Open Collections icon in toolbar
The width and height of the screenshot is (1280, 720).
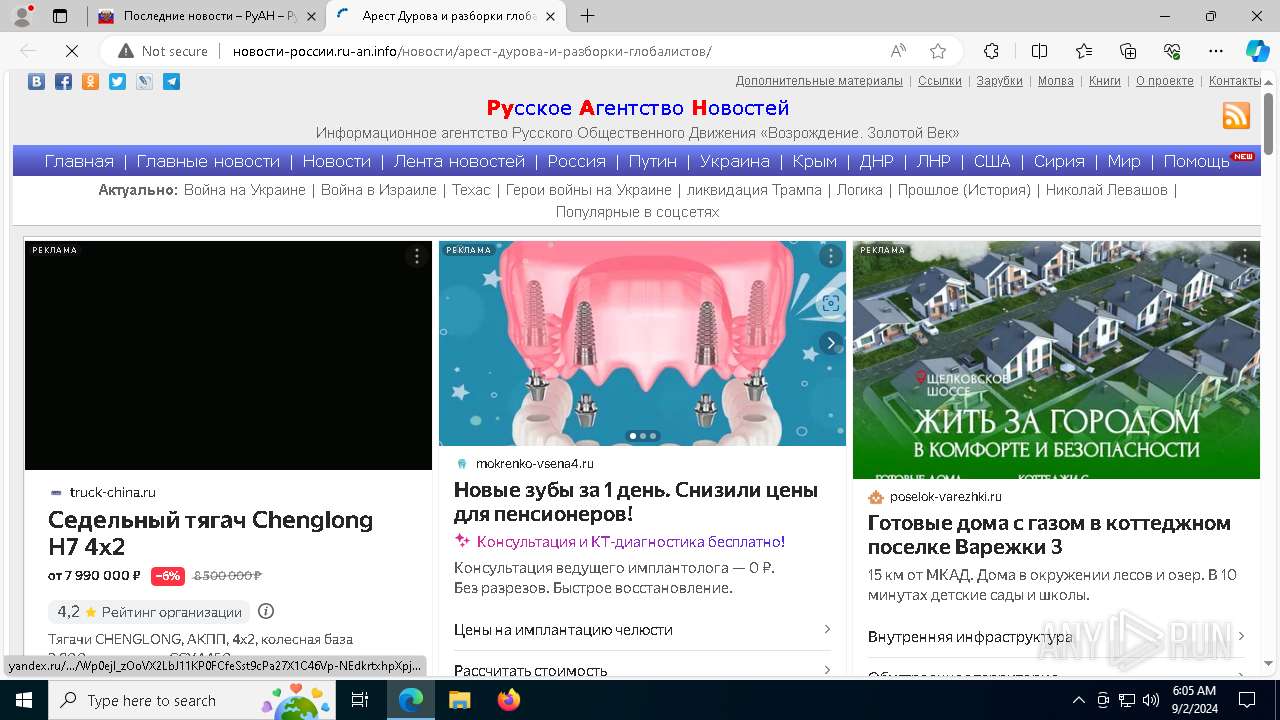point(1128,51)
